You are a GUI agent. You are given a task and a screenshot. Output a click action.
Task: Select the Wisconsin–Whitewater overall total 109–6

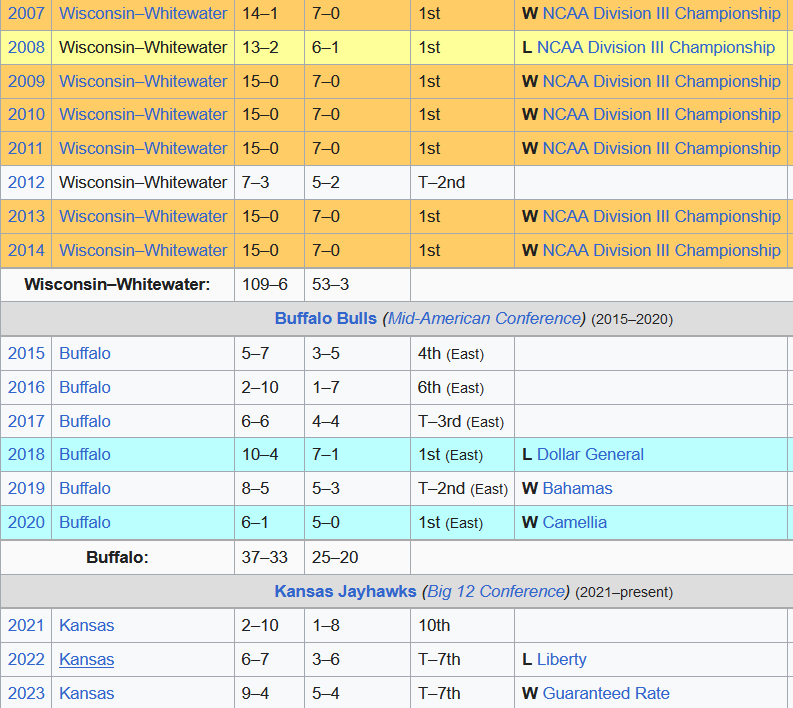pyautogui.click(x=265, y=284)
